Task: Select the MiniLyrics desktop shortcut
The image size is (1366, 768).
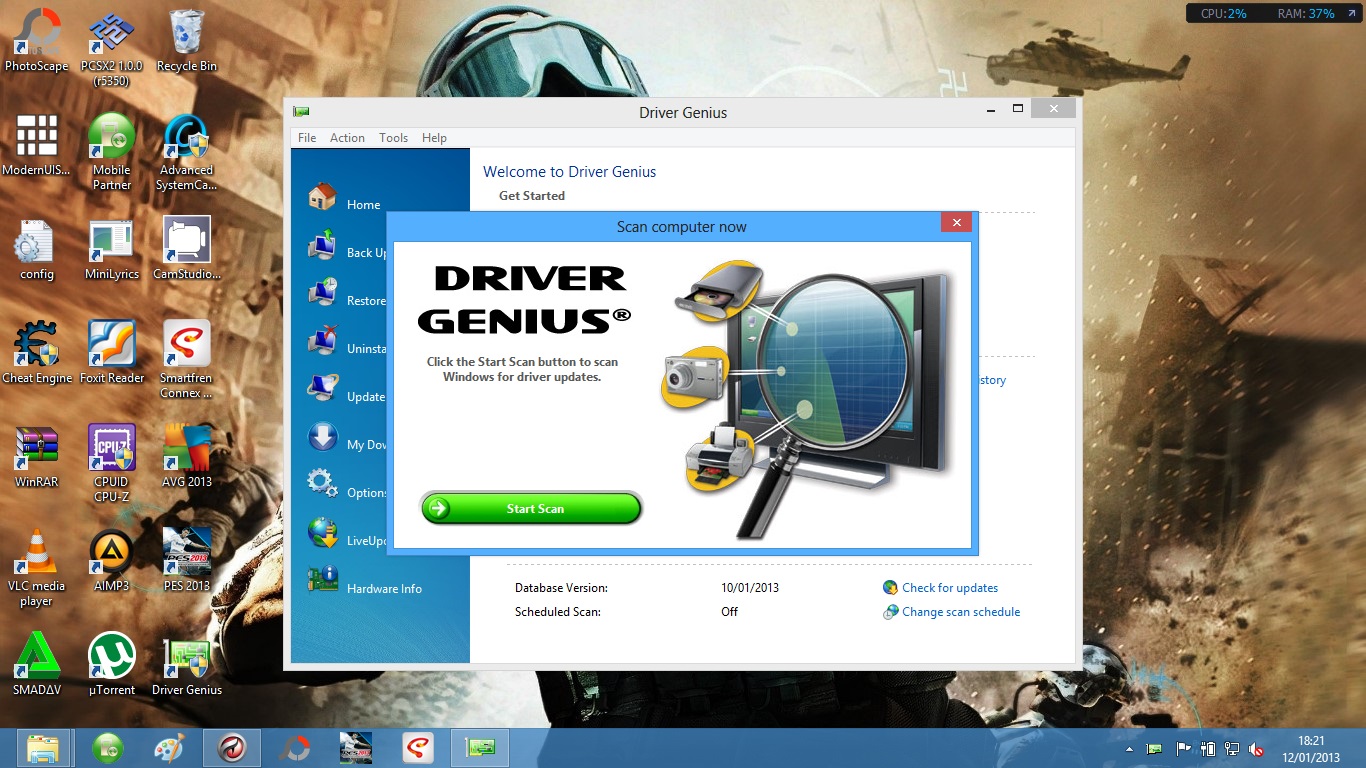Action: (112, 249)
